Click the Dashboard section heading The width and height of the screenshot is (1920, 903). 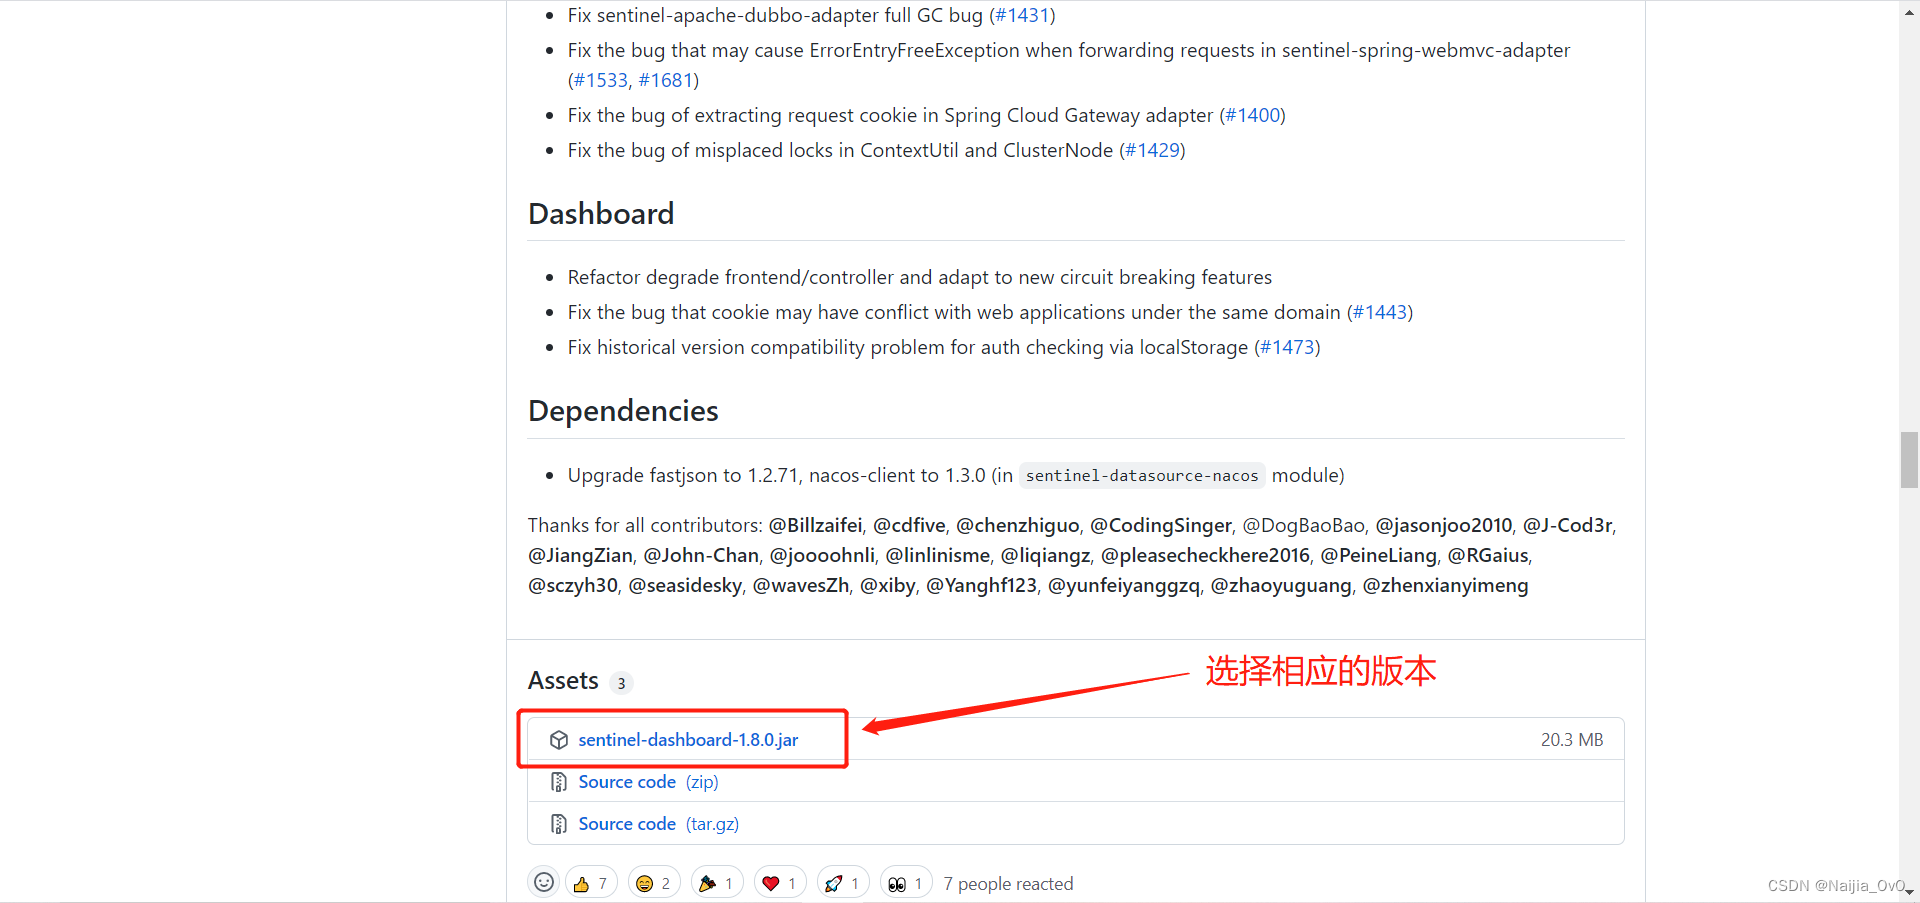[601, 214]
